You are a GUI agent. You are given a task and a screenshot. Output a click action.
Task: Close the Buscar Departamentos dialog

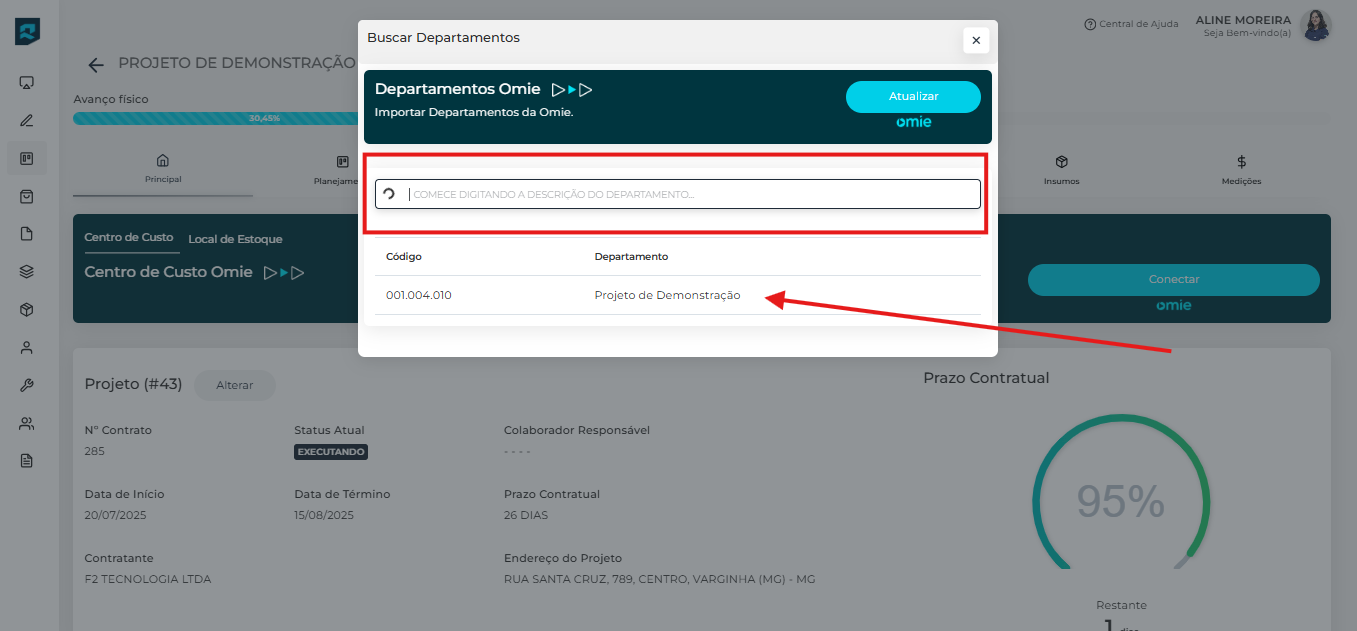[976, 40]
